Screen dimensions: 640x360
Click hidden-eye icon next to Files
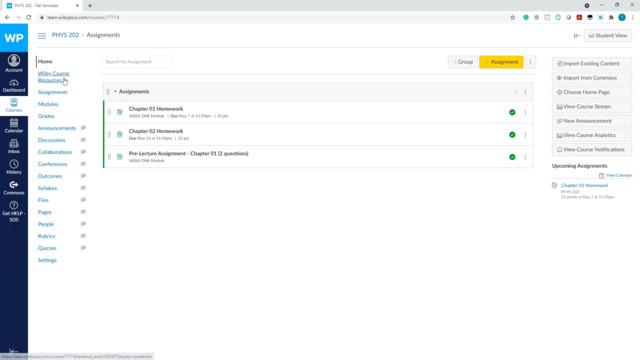pyautogui.click(x=83, y=200)
